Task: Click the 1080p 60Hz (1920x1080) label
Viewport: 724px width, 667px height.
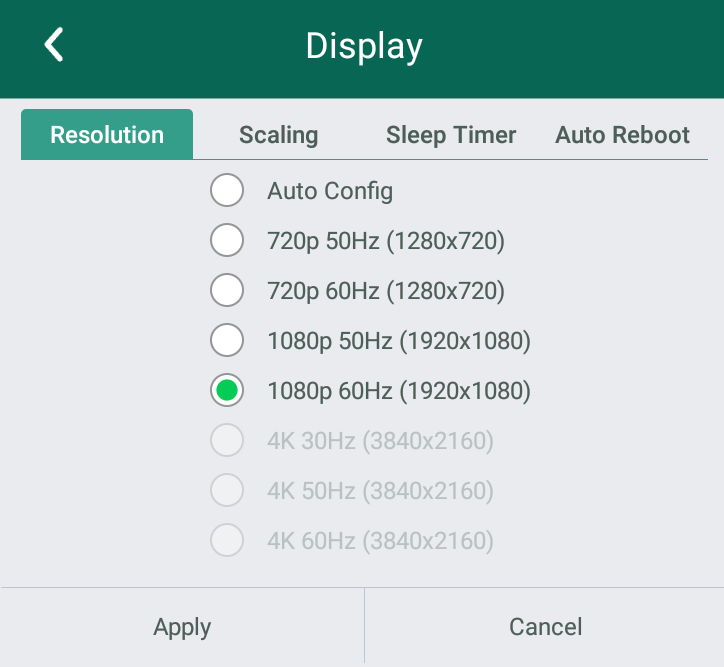Action: click(x=399, y=391)
